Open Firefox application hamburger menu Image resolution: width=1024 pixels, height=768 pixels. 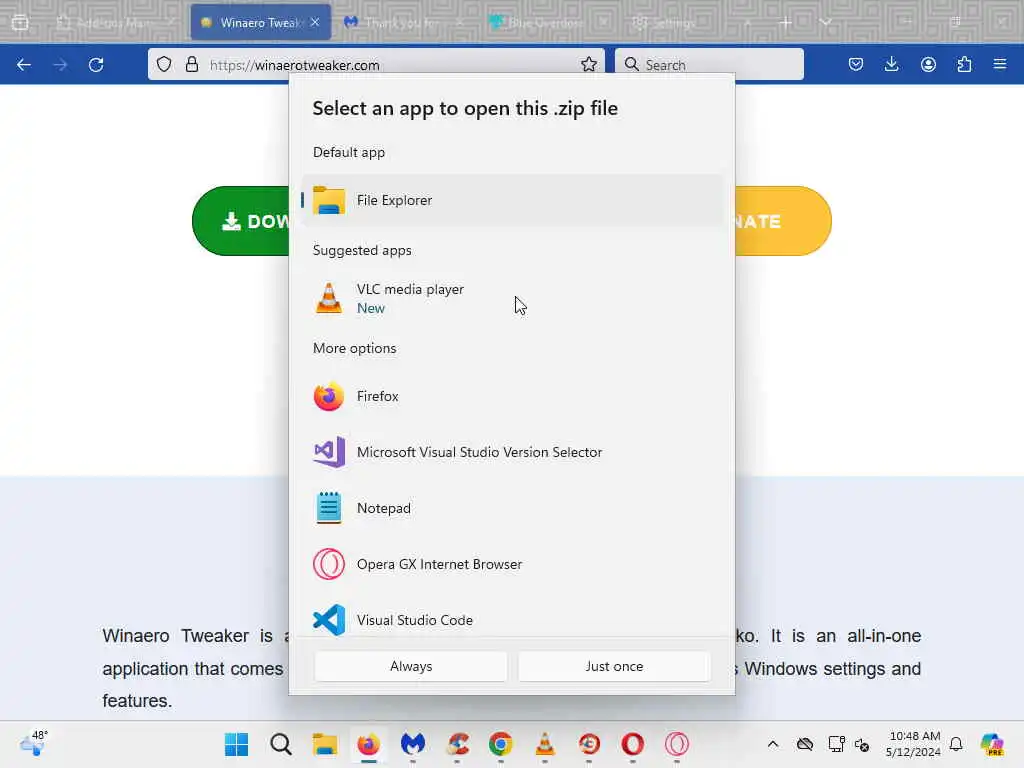point(1000,64)
